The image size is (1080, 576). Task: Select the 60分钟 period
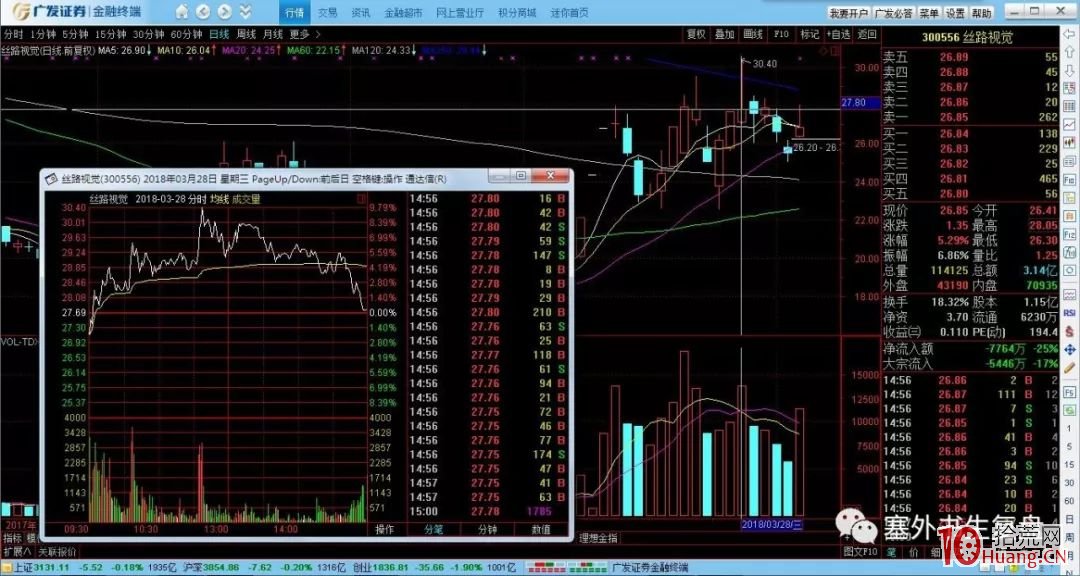(x=186, y=34)
